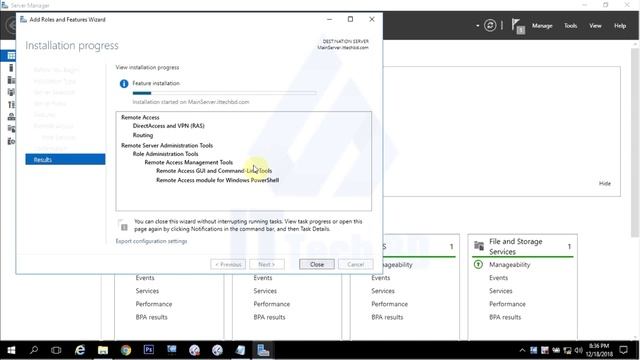Screen dimensions: 640x360
Task: Open BPA results under File and Storage Services
Action: [x=505, y=317]
